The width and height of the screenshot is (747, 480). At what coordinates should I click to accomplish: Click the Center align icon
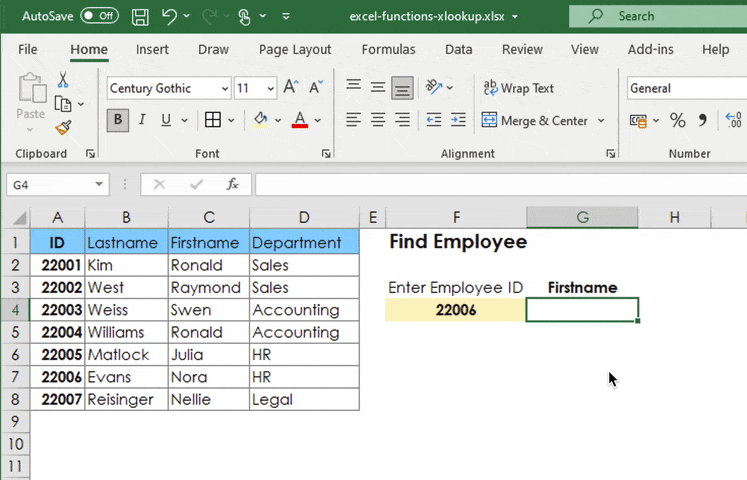point(378,120)
